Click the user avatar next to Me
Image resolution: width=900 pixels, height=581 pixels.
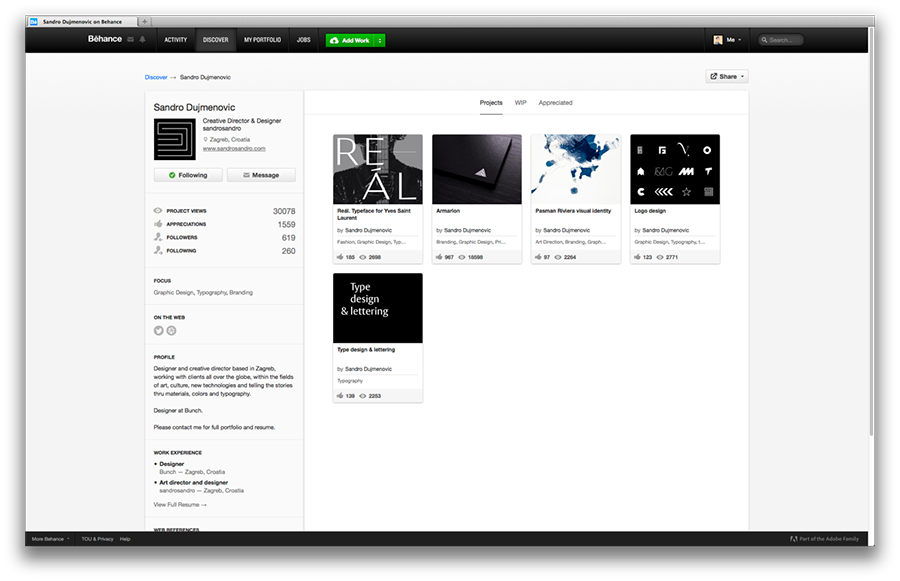(x=717, y=40)
